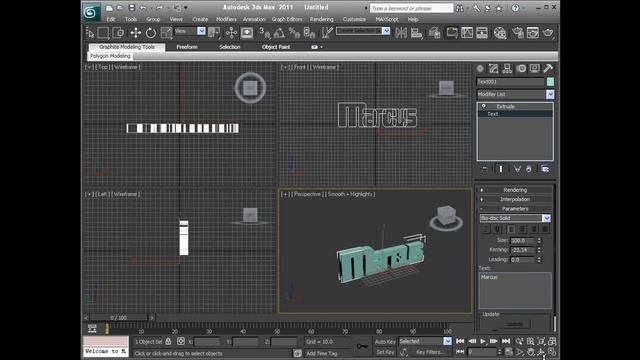Open the font dropdown in Parameters
Viewport: 640px width, 360px height.
547,218
